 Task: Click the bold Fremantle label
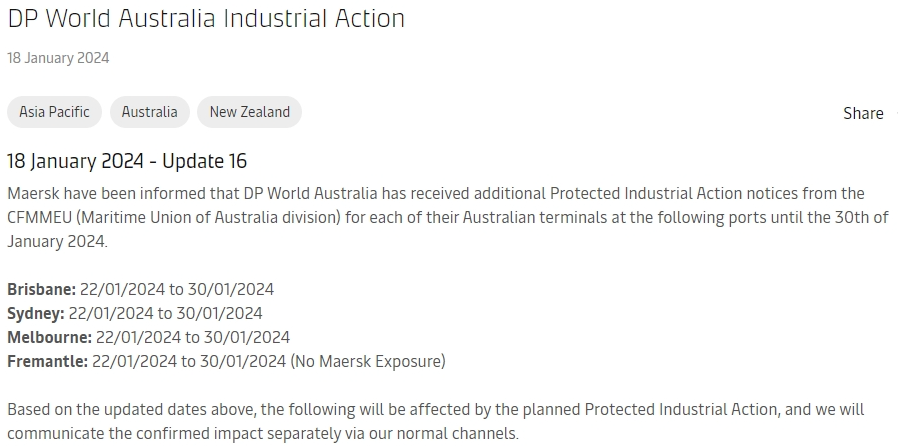tap(47, 361)
